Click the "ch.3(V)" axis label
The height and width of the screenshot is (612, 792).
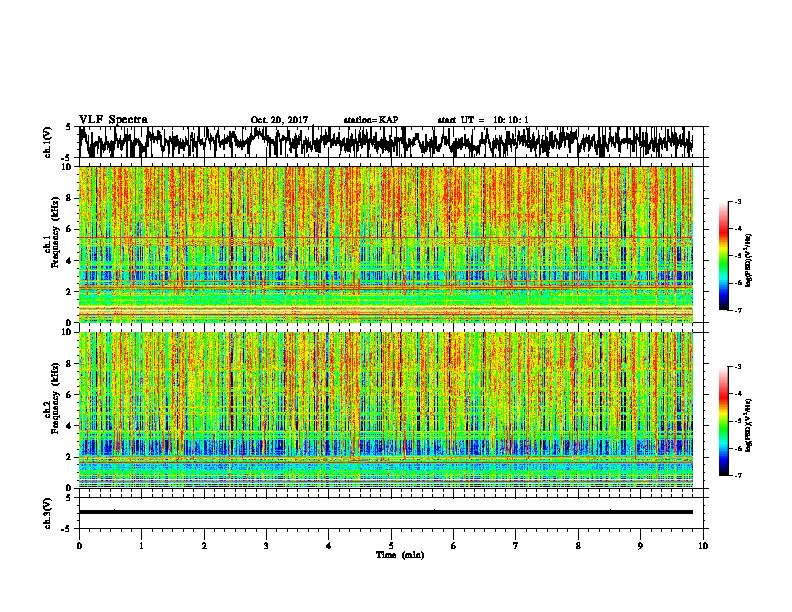pyautogui.click(x=47, y=513)
